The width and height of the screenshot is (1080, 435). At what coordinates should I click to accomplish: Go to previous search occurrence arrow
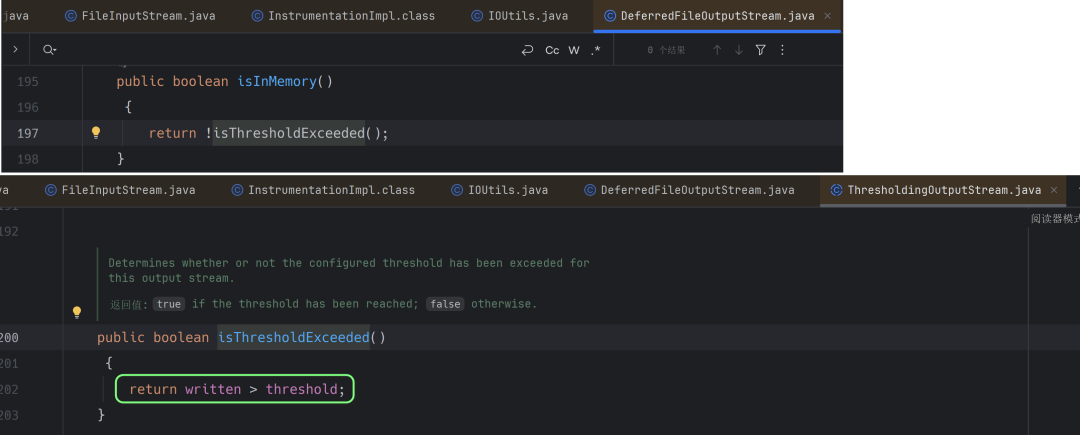tap(717, 50)
